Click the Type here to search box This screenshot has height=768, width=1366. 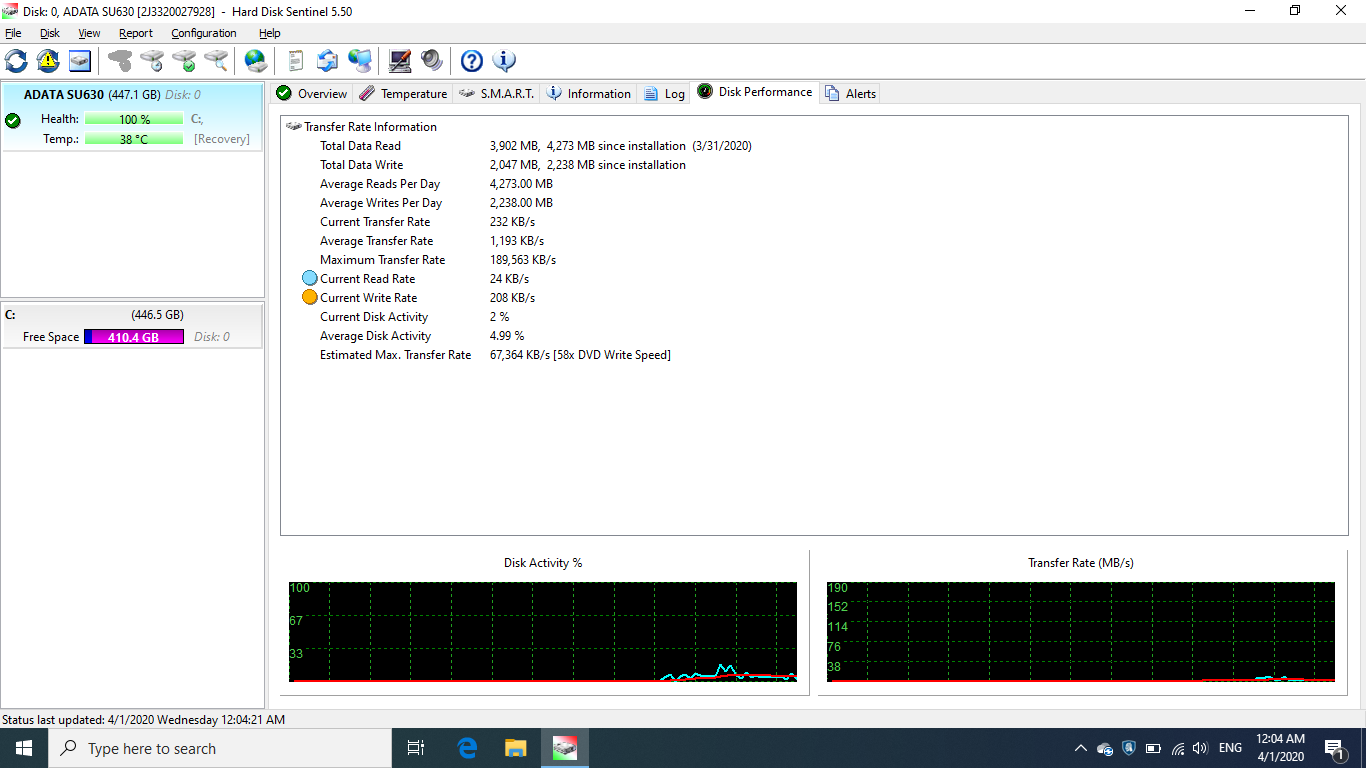point(220,748)
